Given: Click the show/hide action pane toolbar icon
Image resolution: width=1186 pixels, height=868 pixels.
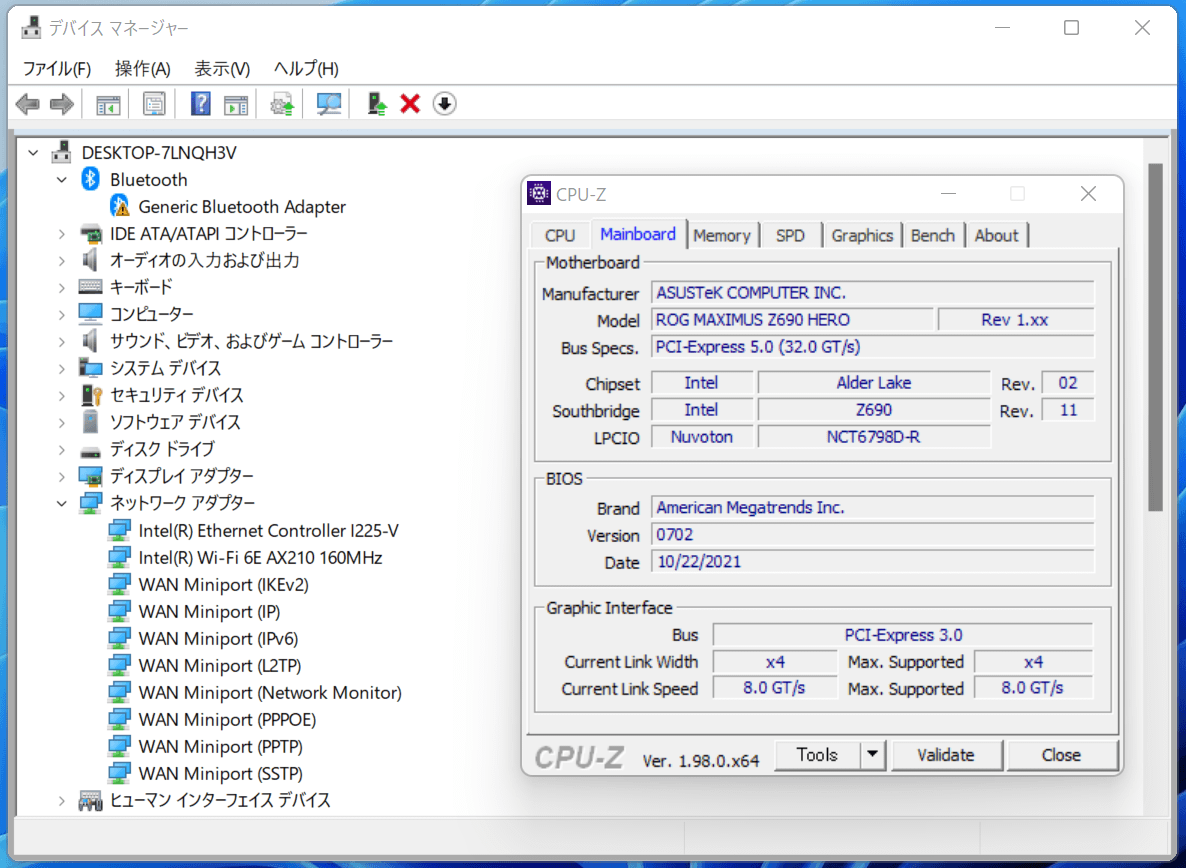Looking at the screenshot, I should 236,104.
